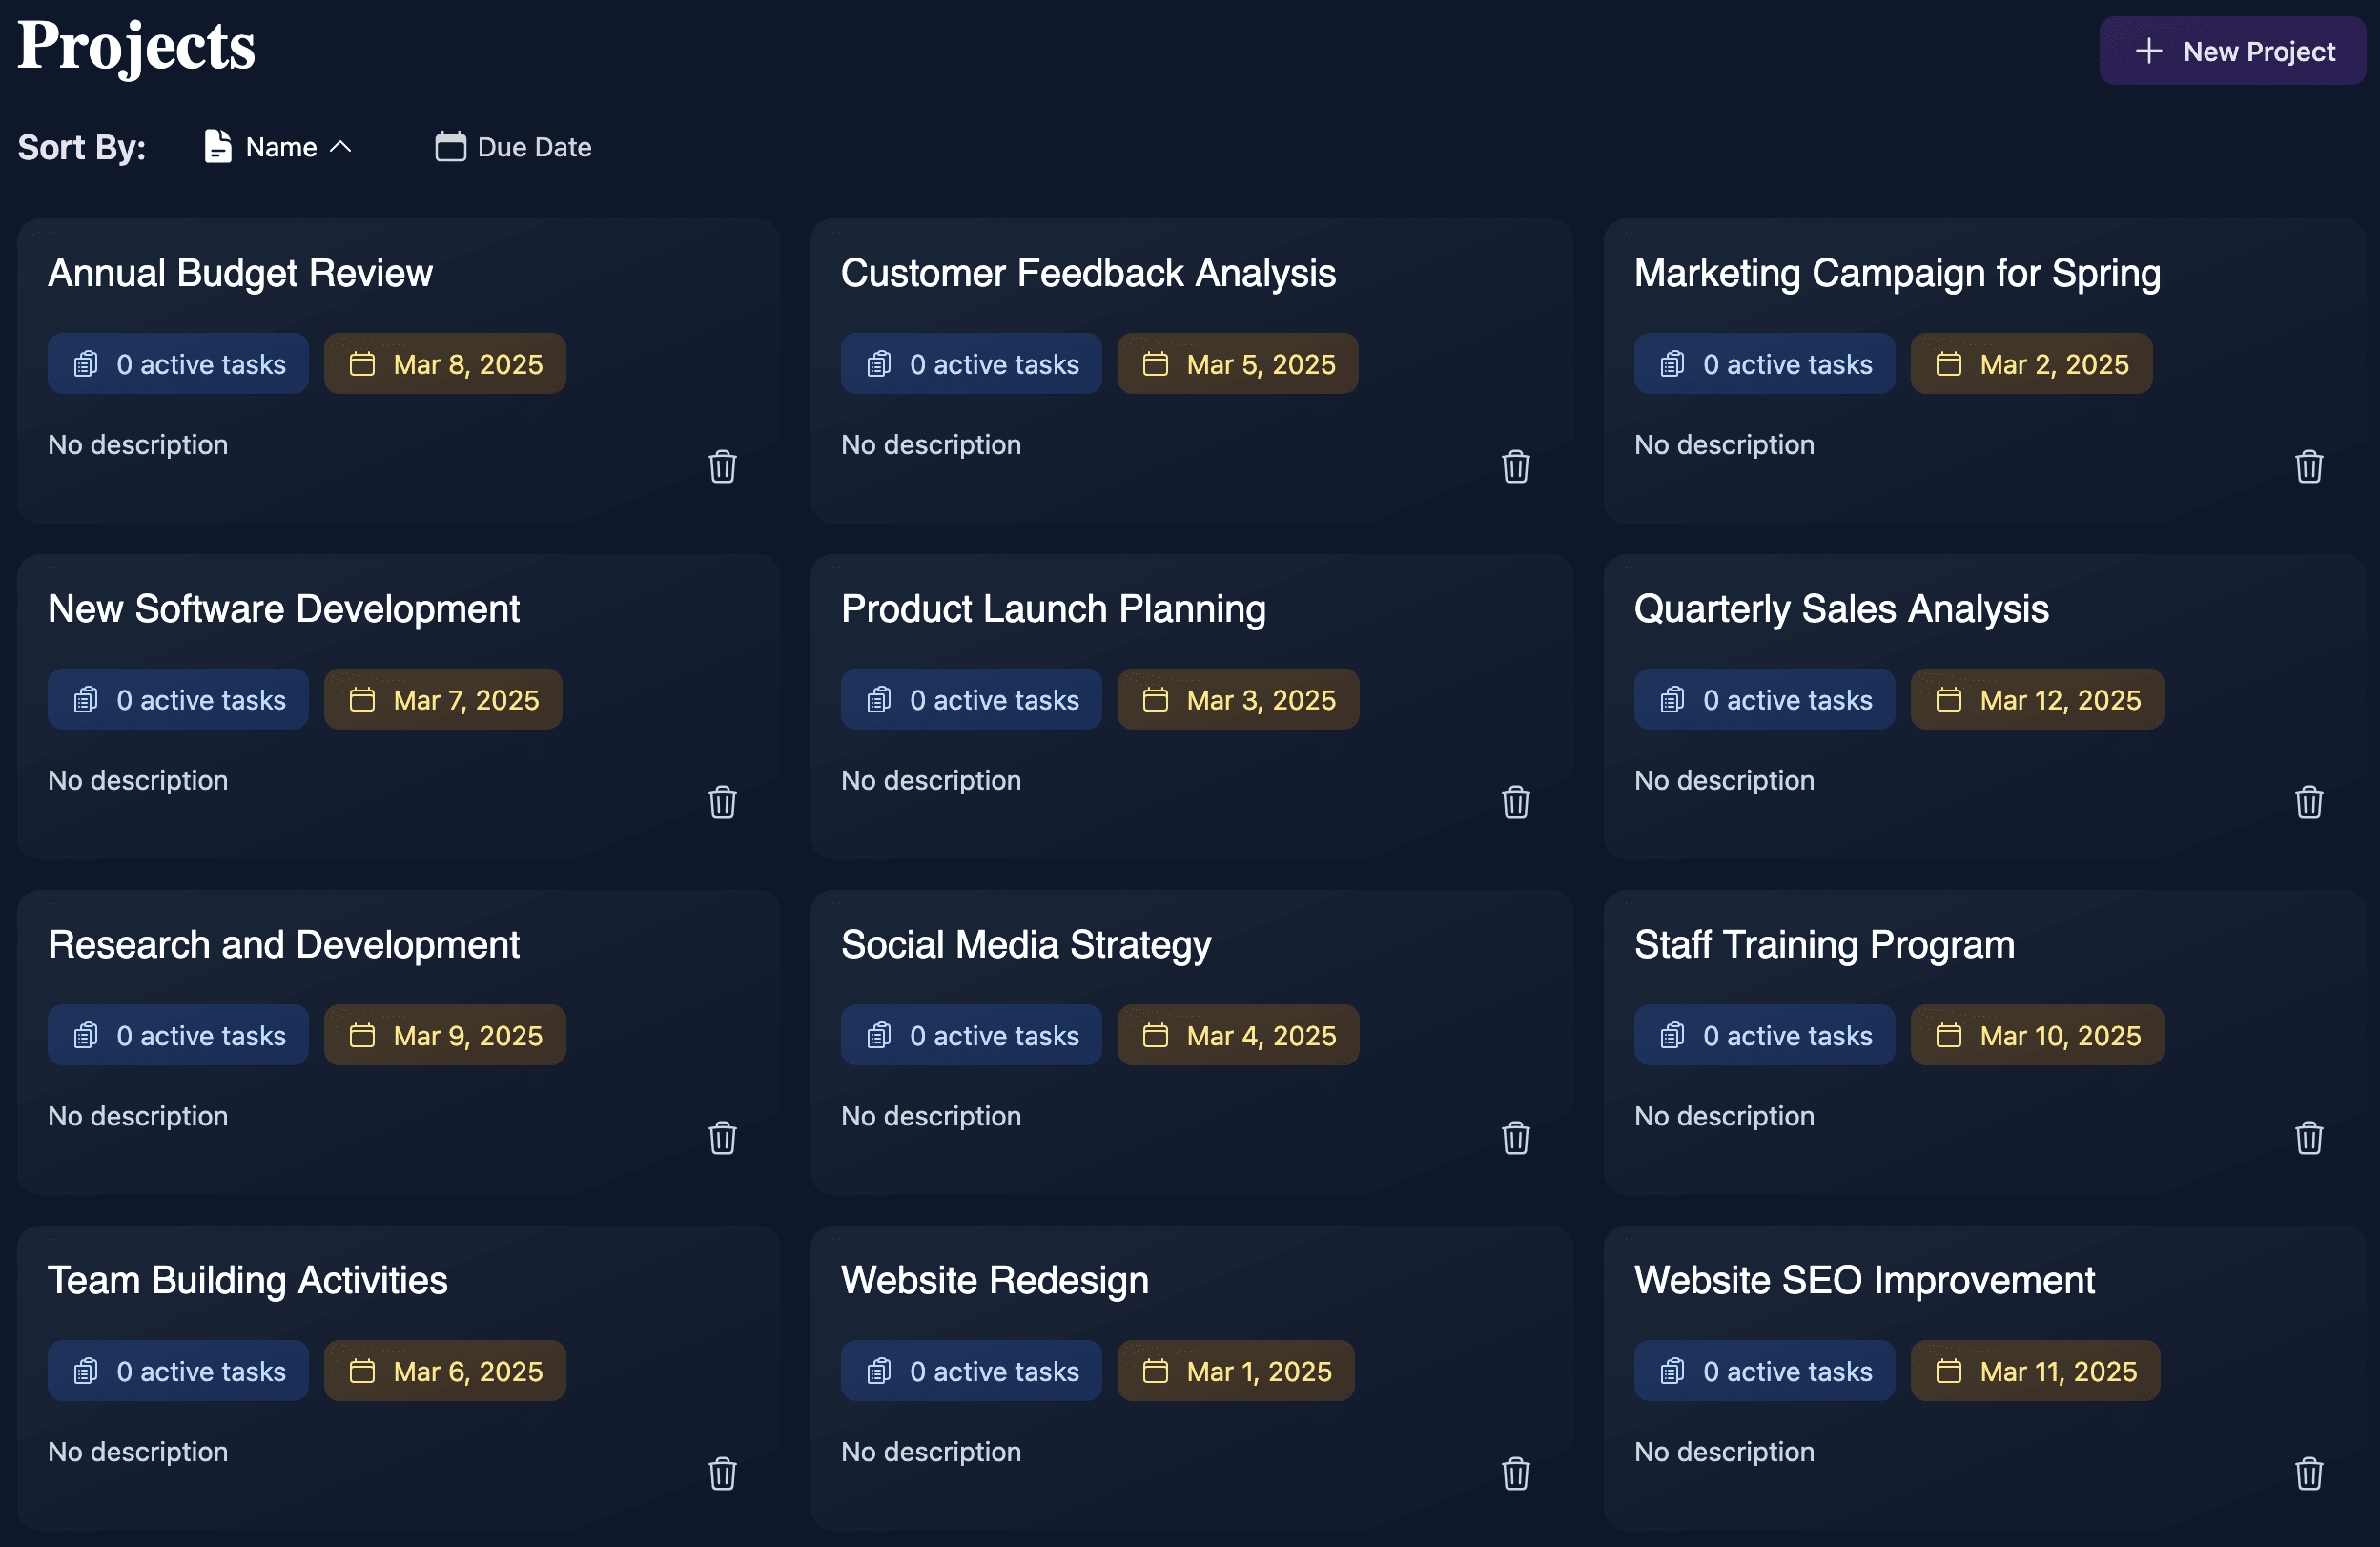This screenshot has height=1547, width=2380.
Task: Open the Website Redesign title
Action: [x=995, y=1281]
